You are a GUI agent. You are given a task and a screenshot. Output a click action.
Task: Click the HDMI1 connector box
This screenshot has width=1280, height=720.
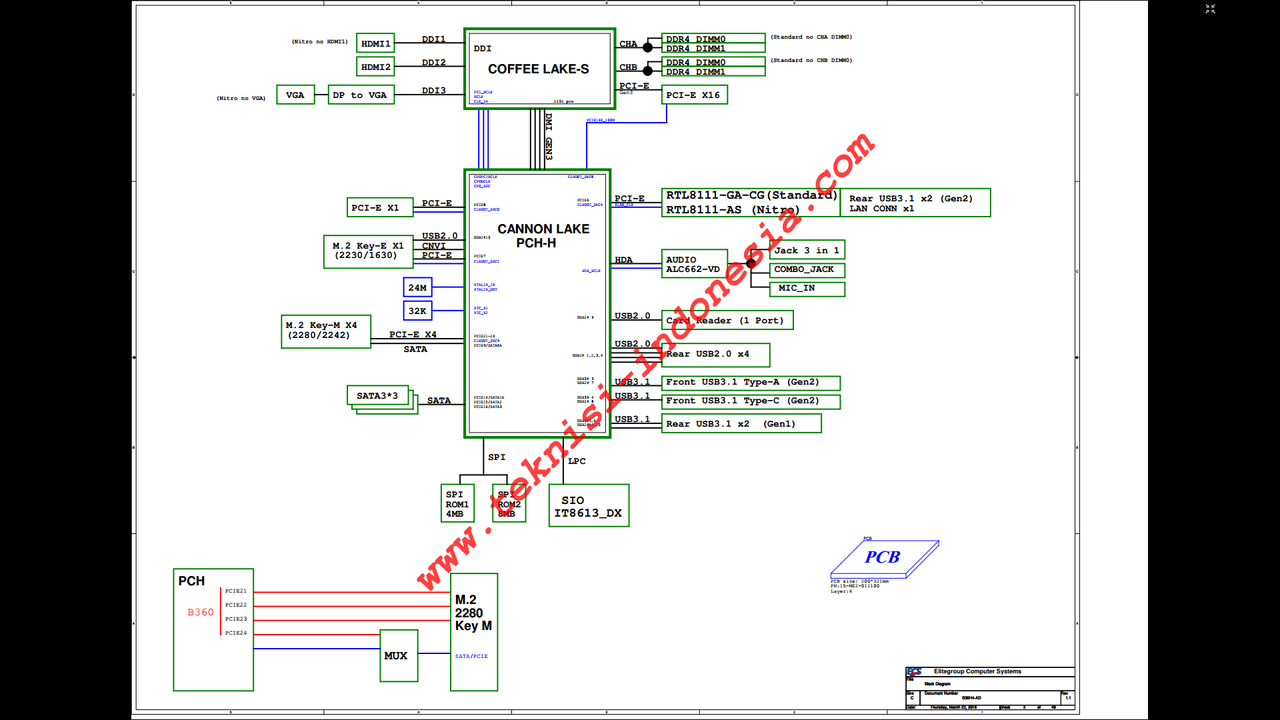coord(376,42)
